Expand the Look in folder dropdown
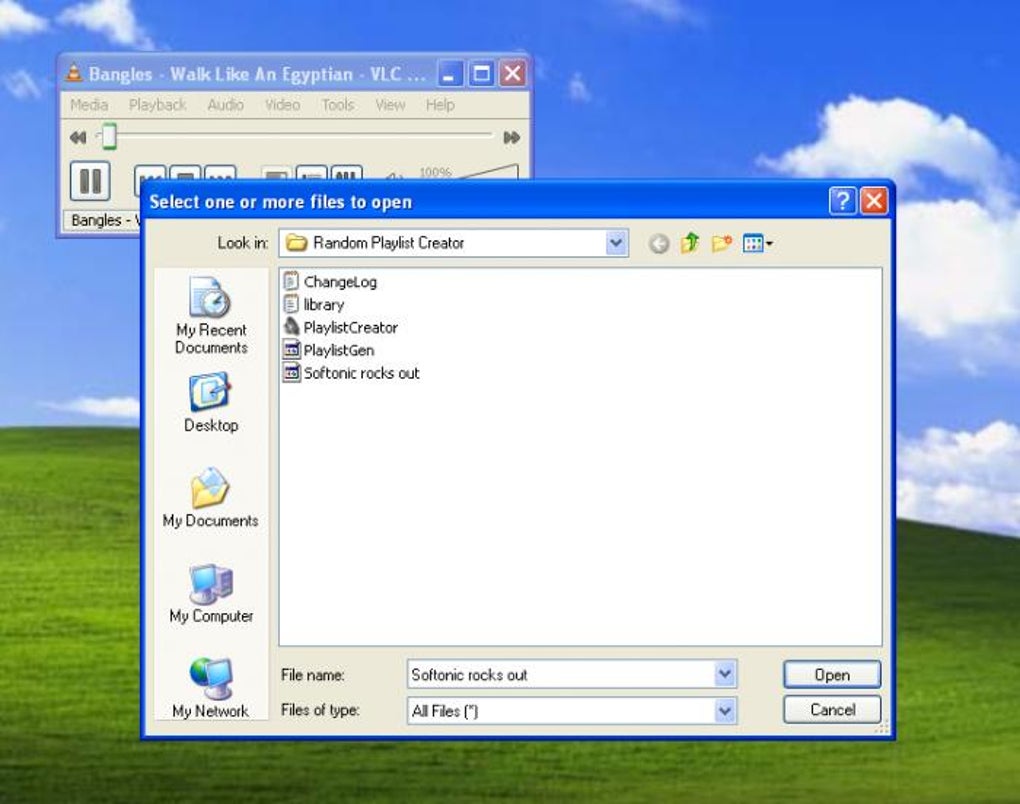 pos(615,243)
